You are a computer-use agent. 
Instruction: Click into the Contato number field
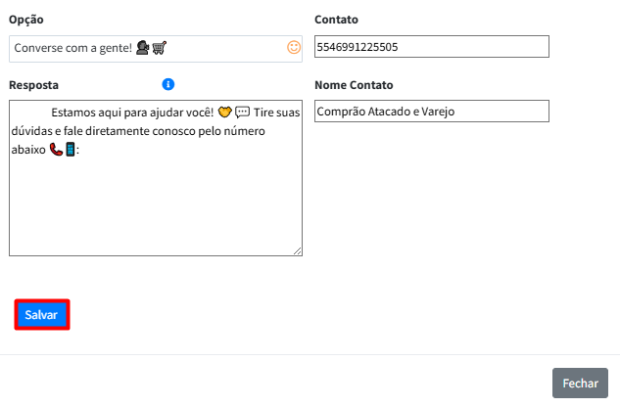coord(431,47)
